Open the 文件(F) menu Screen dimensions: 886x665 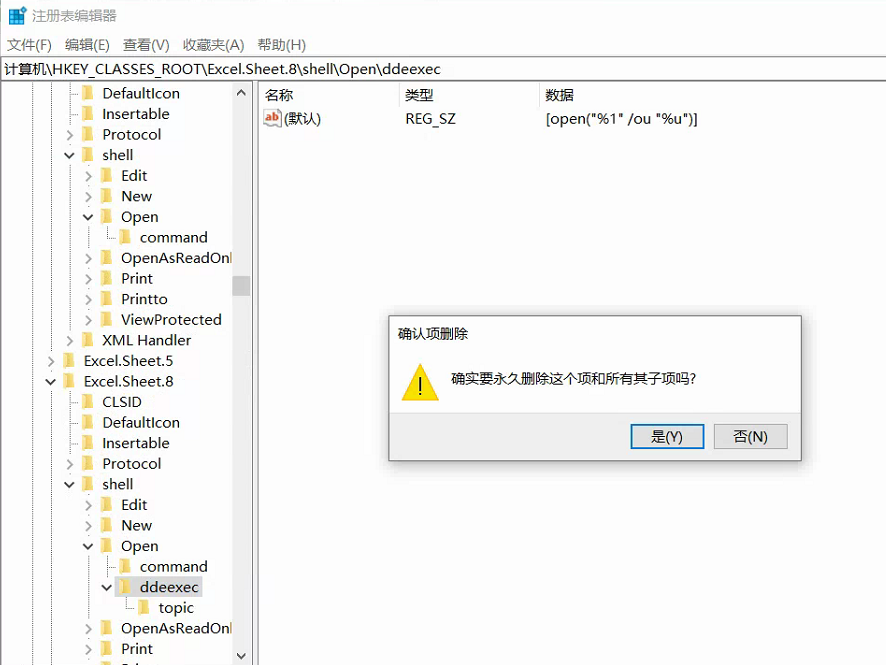point(29,45)
